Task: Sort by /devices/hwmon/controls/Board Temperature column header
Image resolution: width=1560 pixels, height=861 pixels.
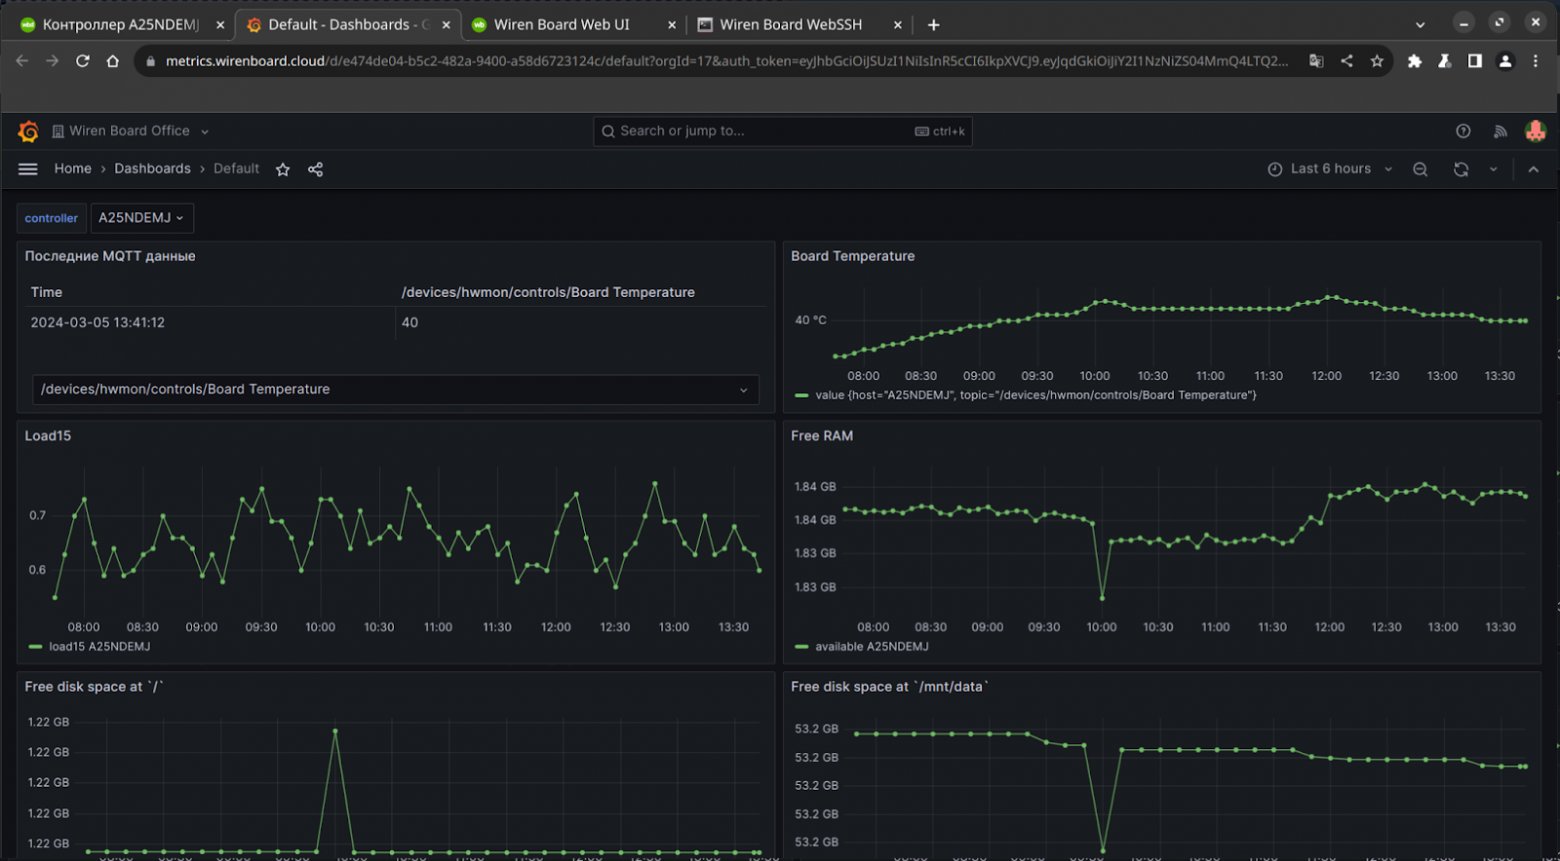Action: coord(548,292)
